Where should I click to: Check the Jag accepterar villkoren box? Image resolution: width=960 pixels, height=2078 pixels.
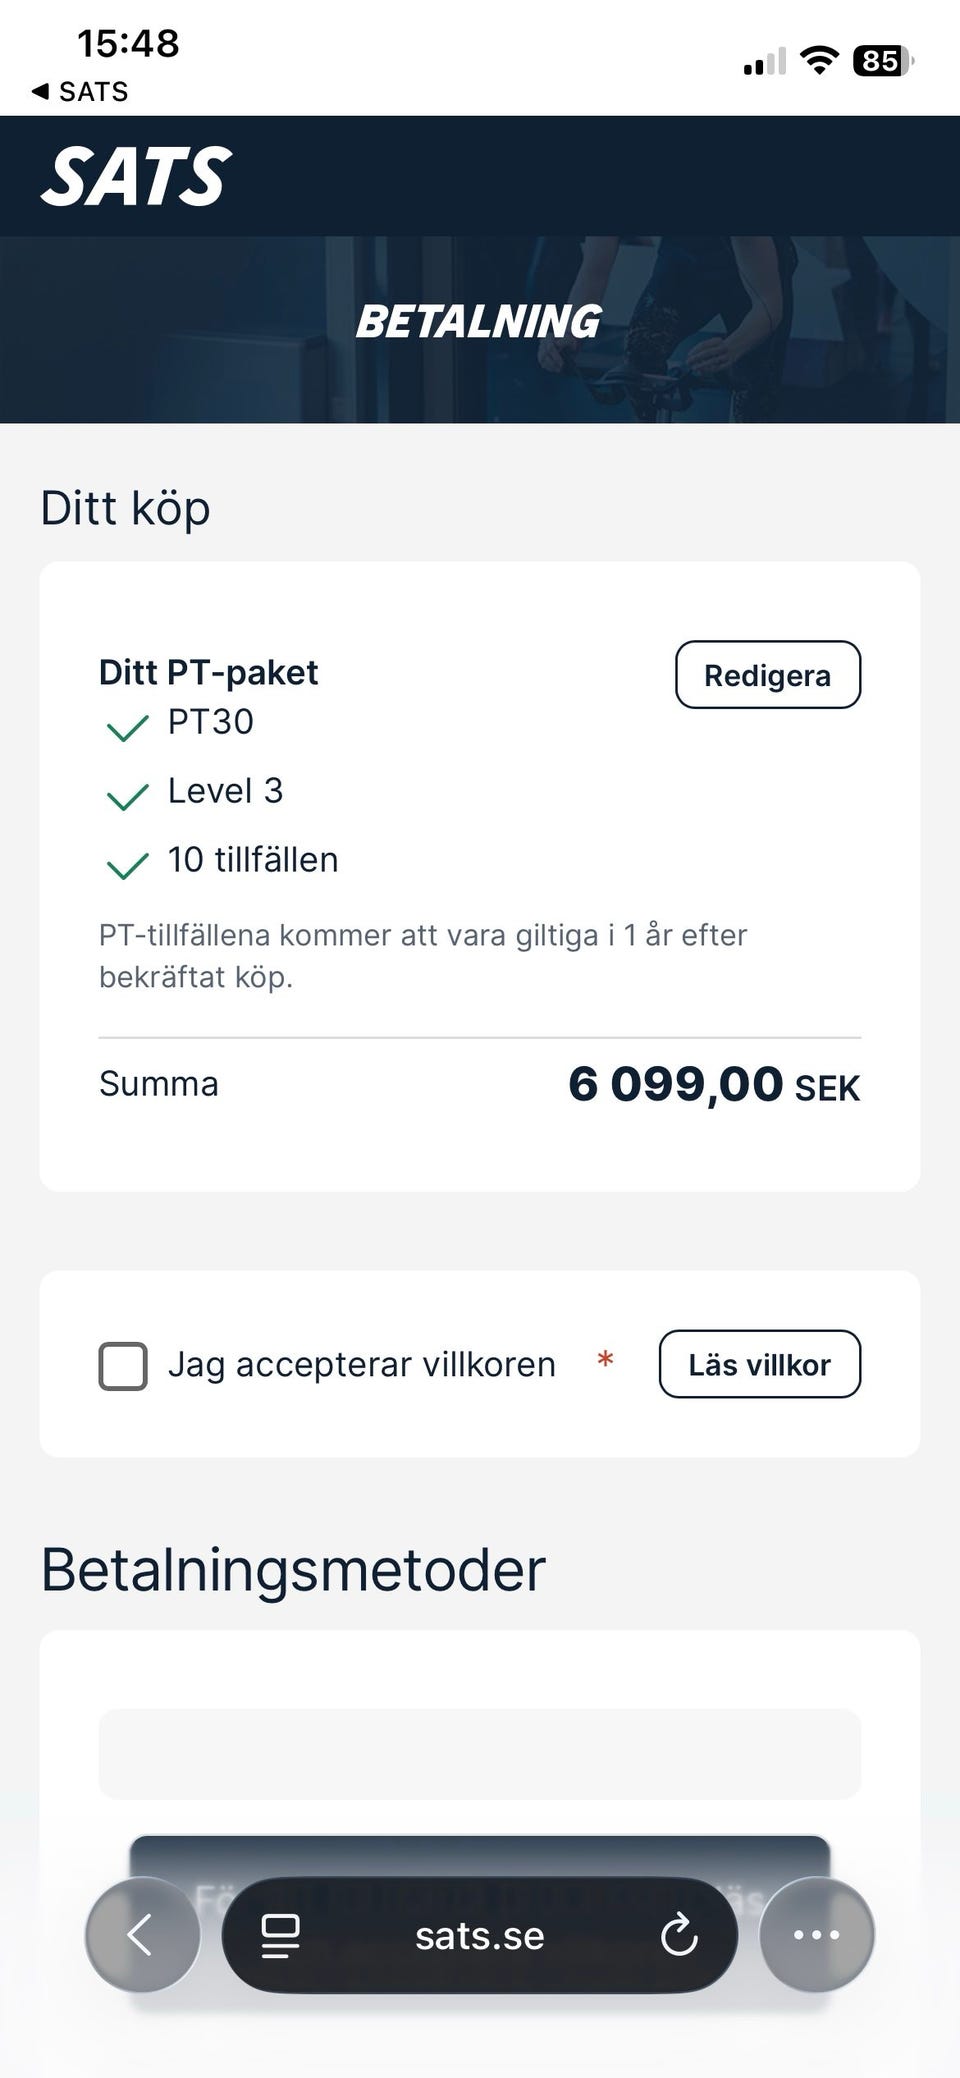123,1365
